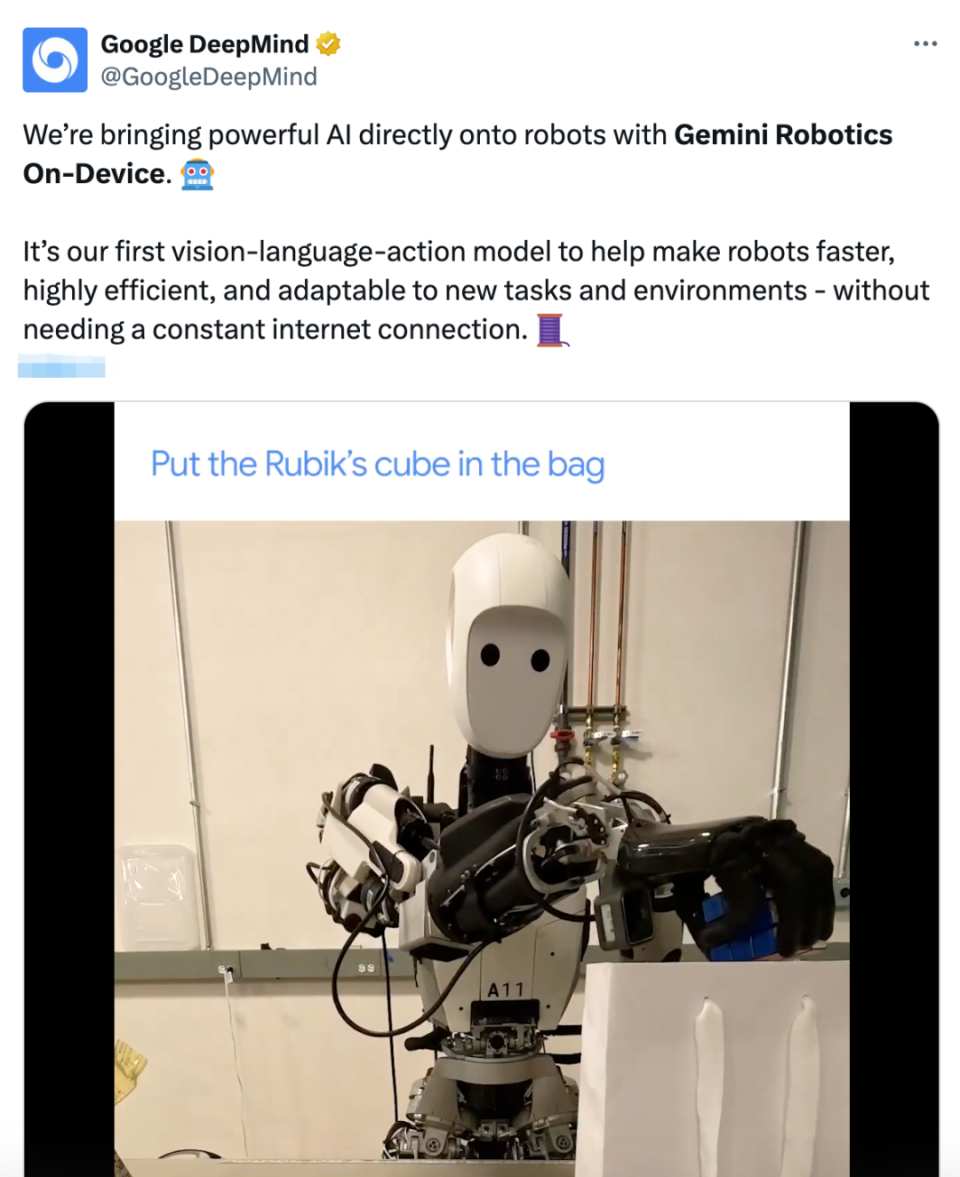Visit the @GoogleDeepMind handle link
The height and width of the screenshot is (1177, 960).
coord(209,77)
